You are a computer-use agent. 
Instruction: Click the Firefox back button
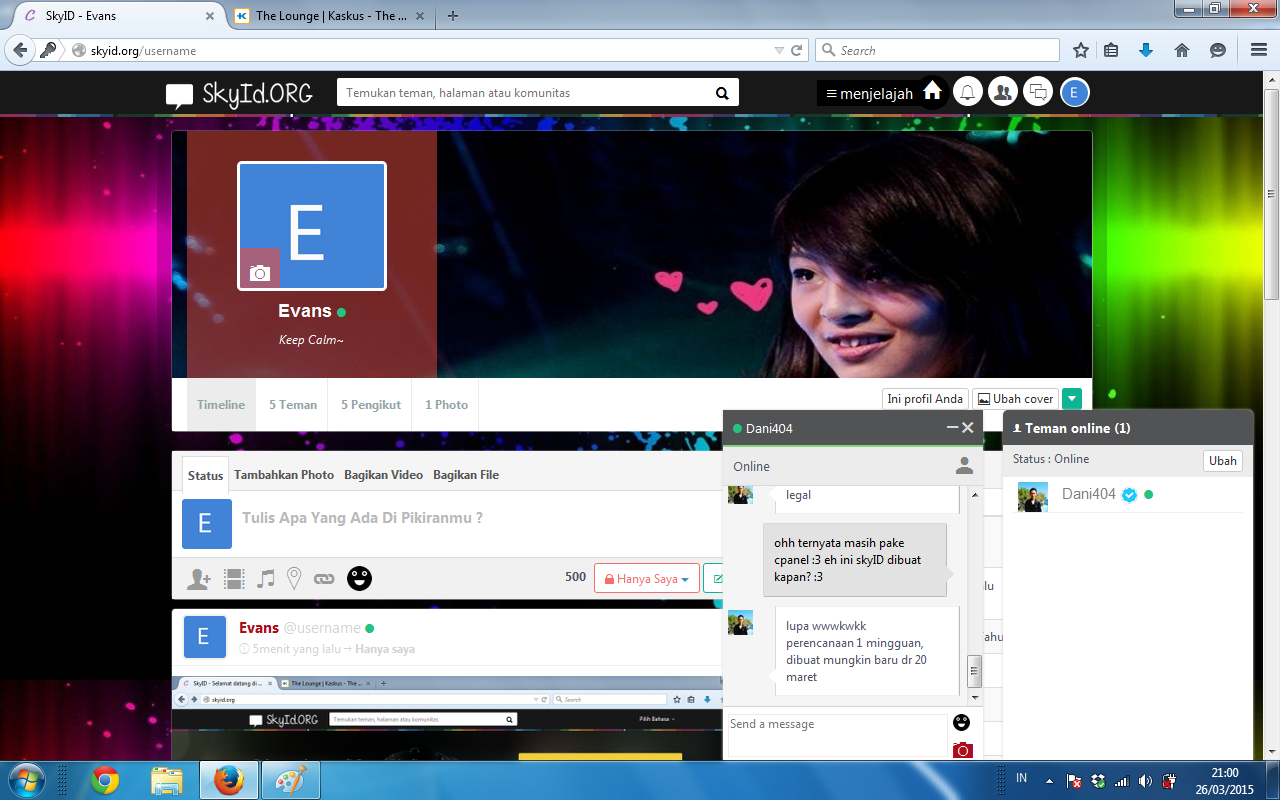pyautogui.click(x=20, y=50)
